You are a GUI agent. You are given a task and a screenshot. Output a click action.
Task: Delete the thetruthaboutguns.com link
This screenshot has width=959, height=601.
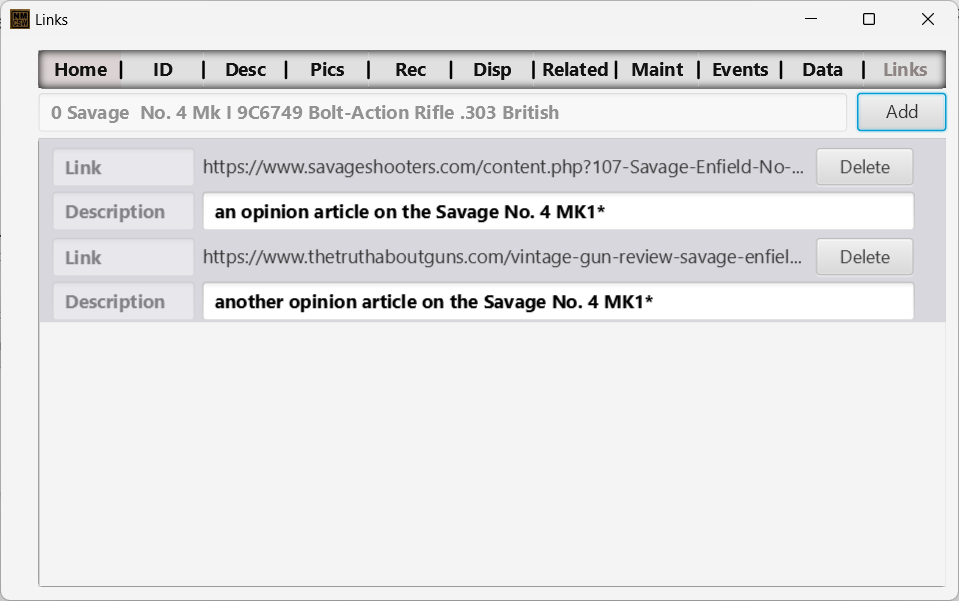pos(865,257)
